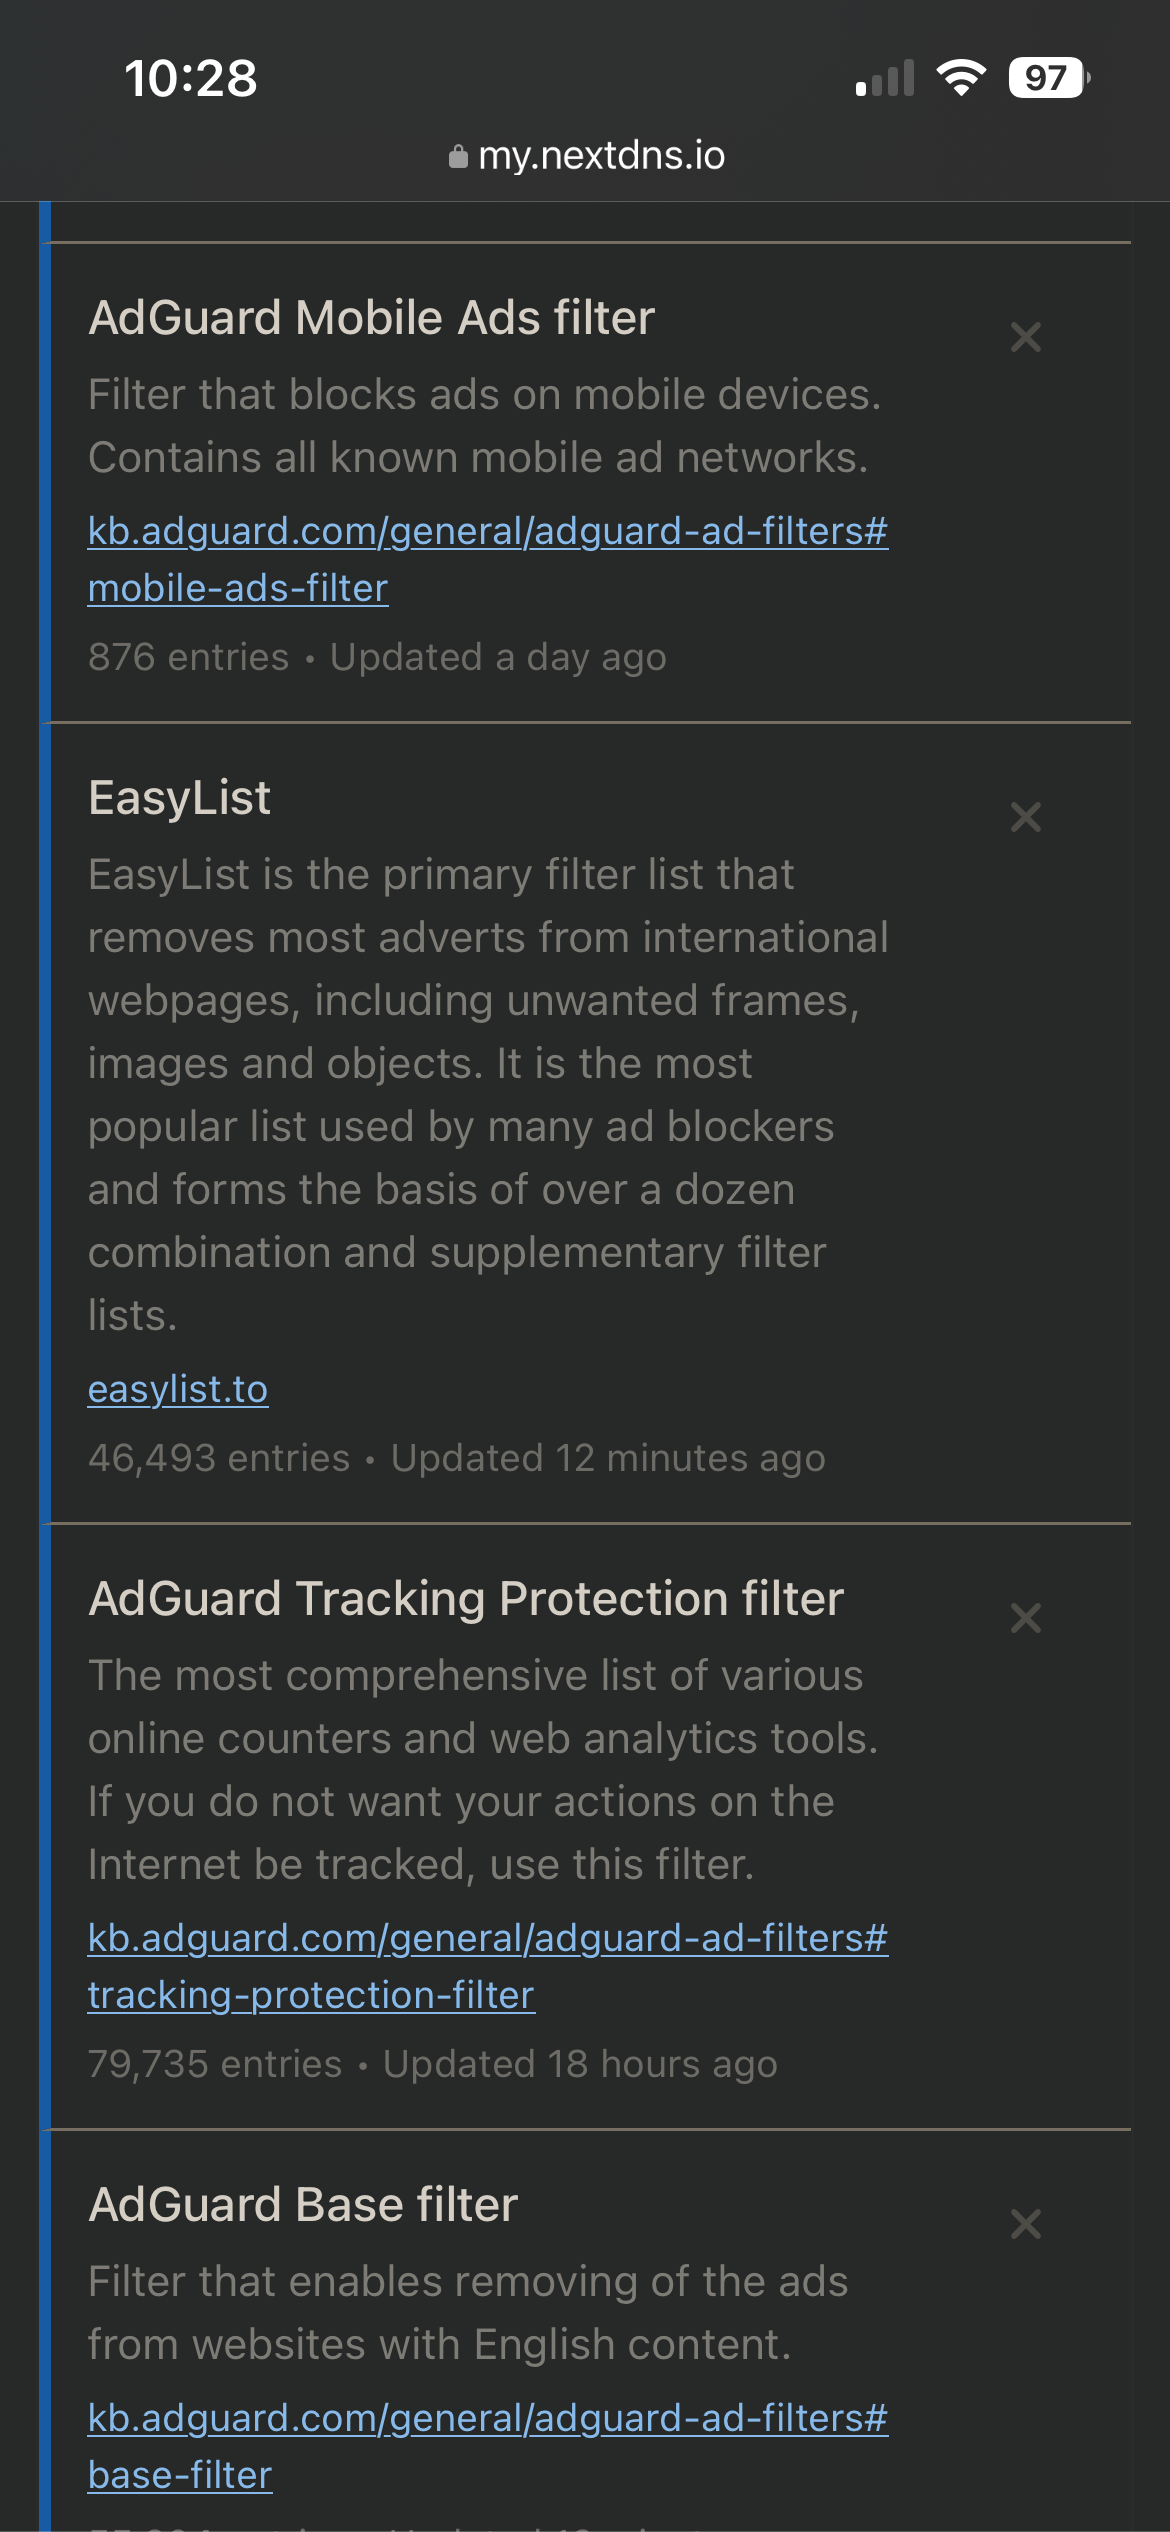The width and height of the screenshot is (1170, 2532).
Task: Tap the battery indicator showing 97
Action: pos(1047,78)
